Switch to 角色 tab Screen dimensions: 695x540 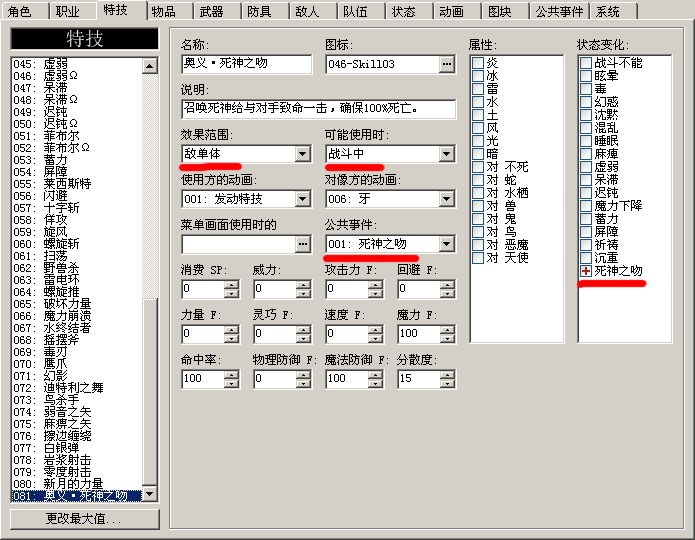click(24, 11)
